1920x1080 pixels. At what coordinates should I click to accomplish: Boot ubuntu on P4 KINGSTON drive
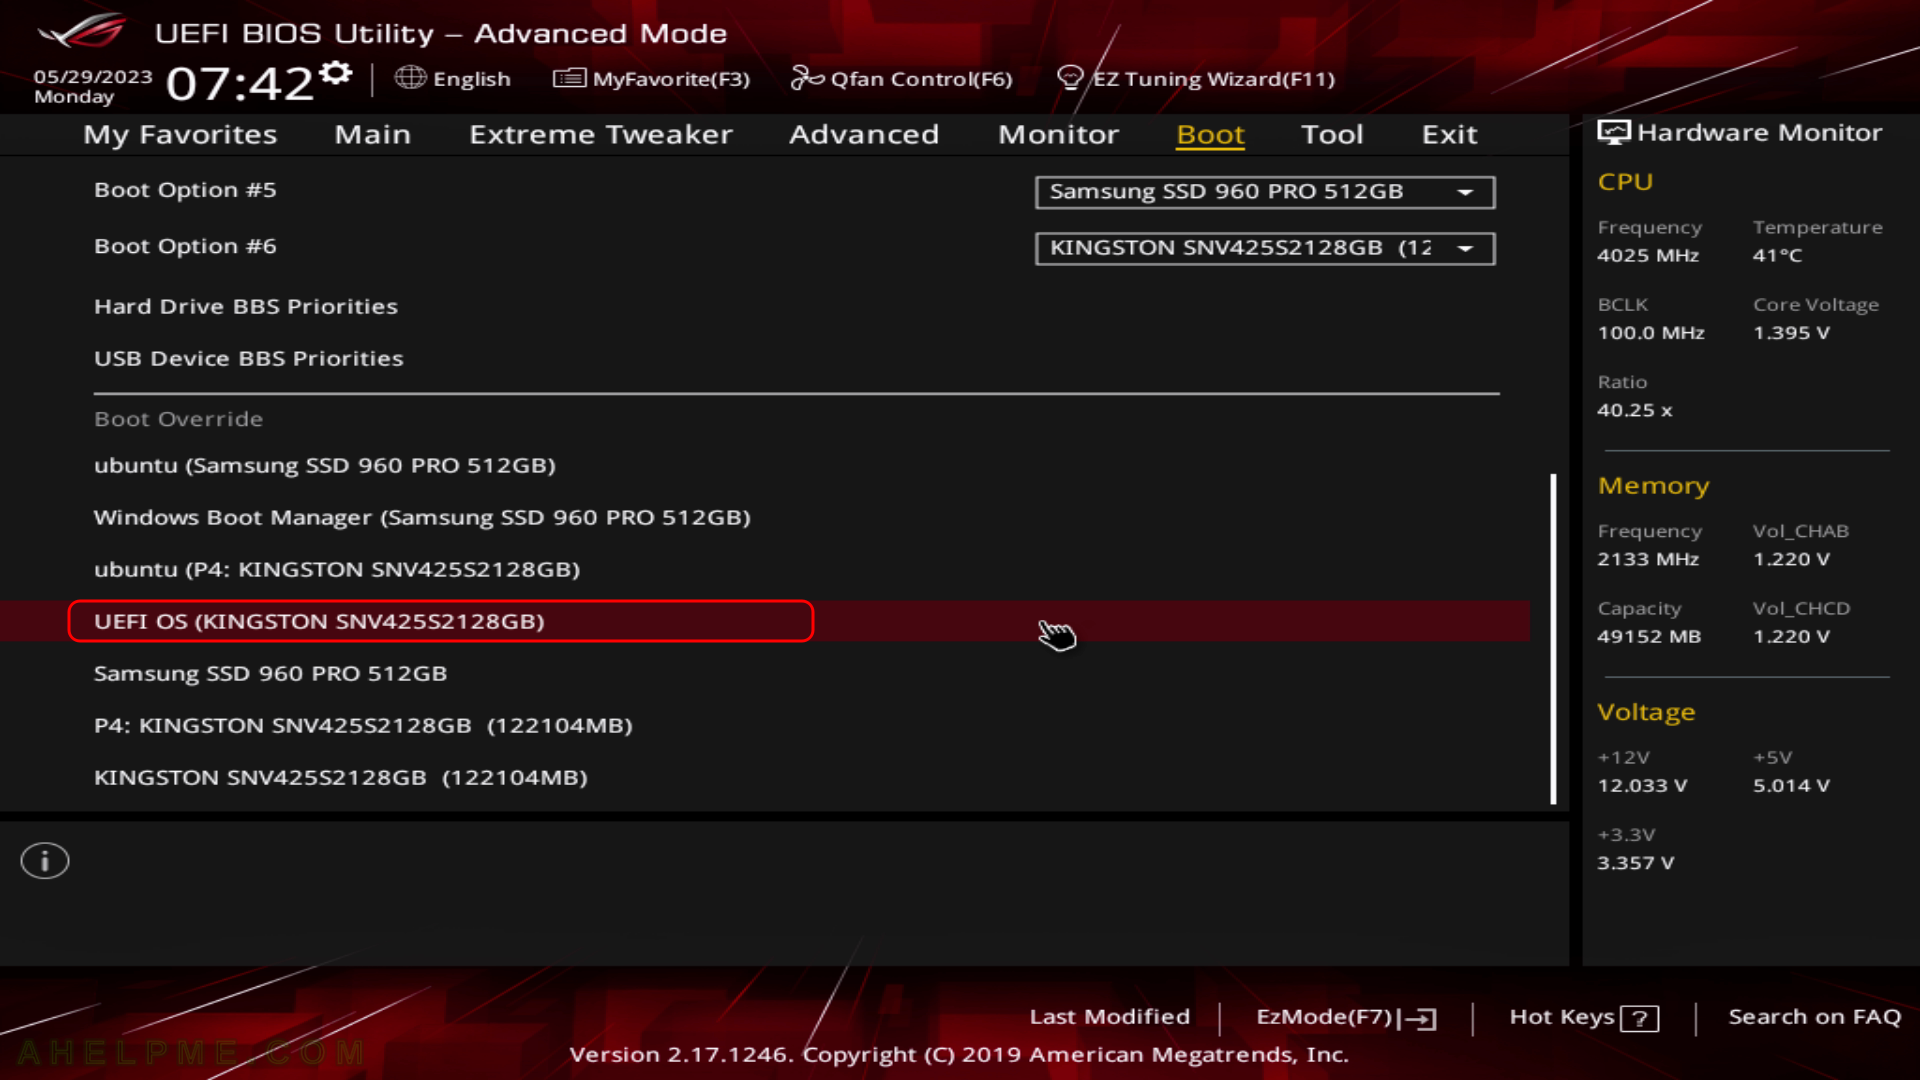pos(337,569)
